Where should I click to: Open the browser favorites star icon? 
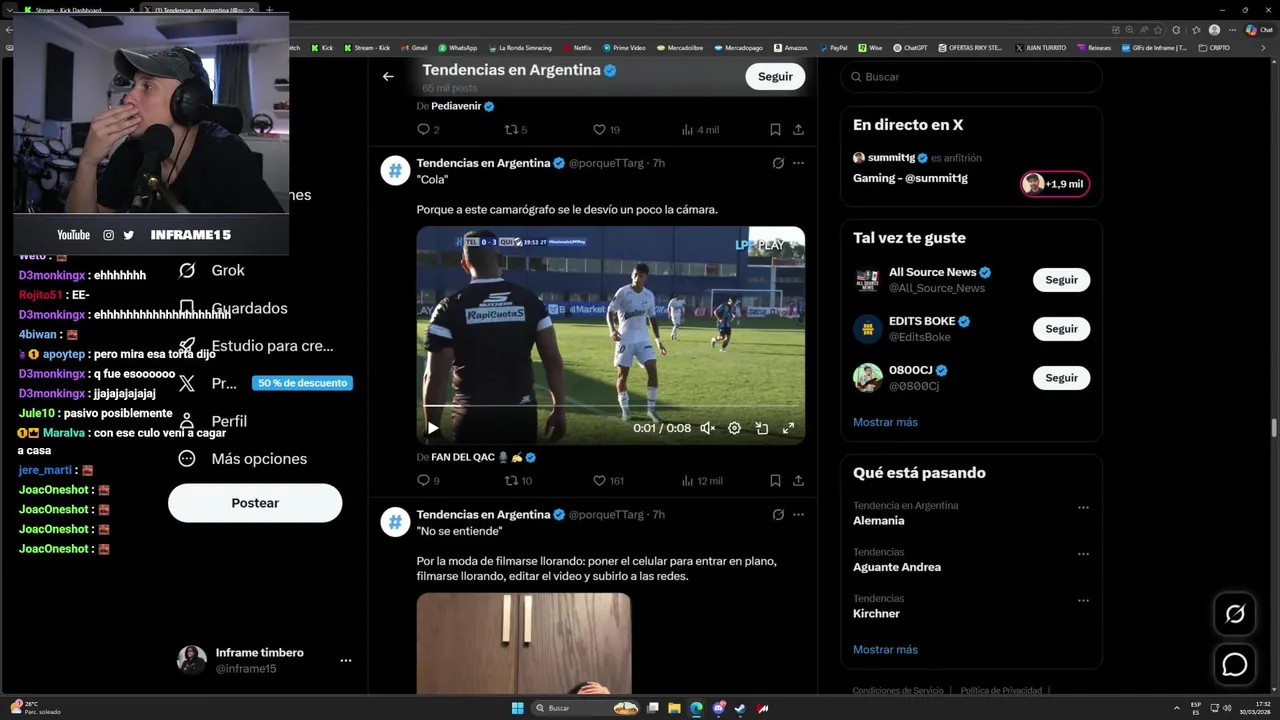click(1197, 30)
